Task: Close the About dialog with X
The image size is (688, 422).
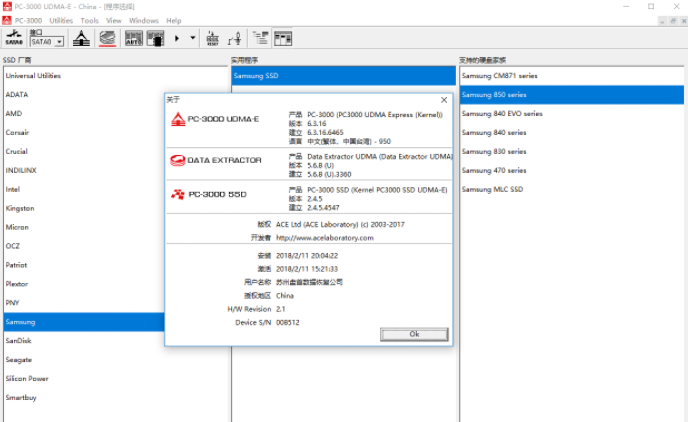Action: [444, 100]
